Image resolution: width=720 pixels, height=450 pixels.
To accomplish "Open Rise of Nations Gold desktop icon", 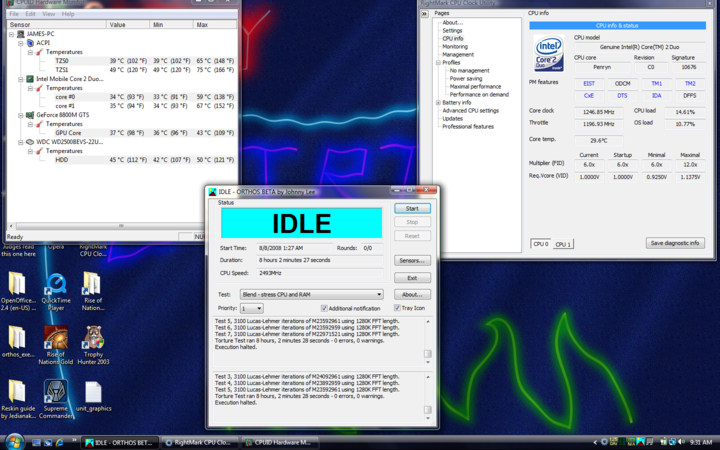I will click(x=56, y=338).
